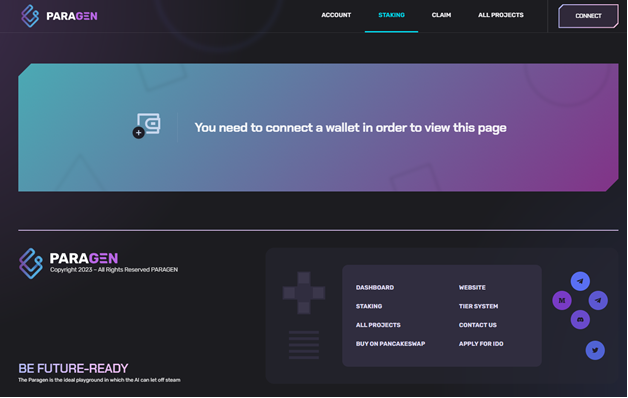Open the Account tab
628x398 pixels.
tap(336, 15)
